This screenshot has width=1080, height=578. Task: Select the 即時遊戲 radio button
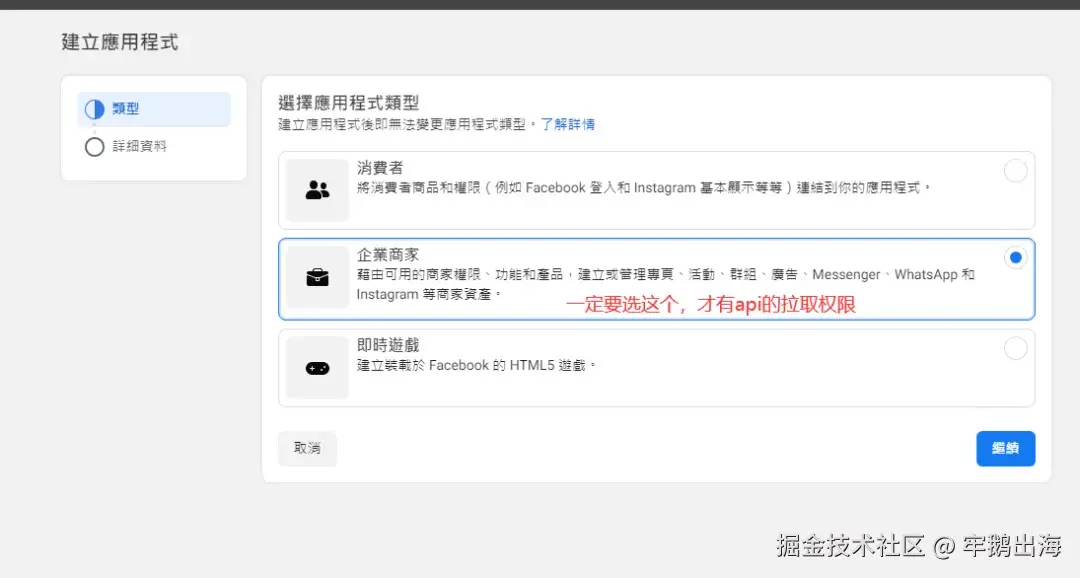[1015, 348]
